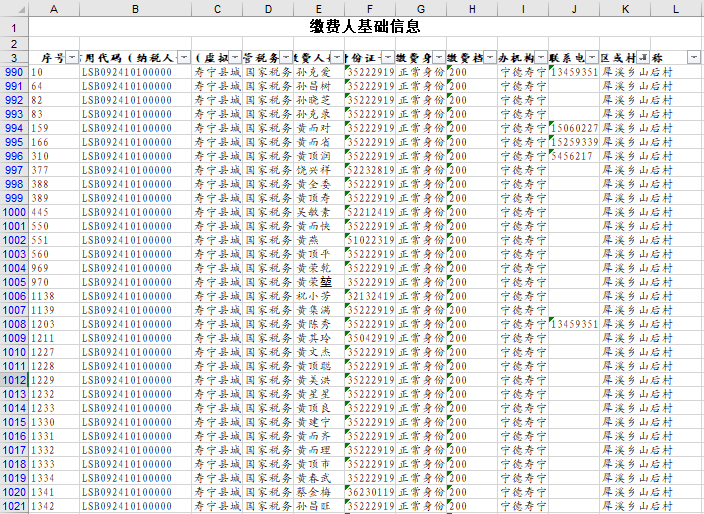704x514 pixels.
Task: Select column L header
Action: (676, 9)
